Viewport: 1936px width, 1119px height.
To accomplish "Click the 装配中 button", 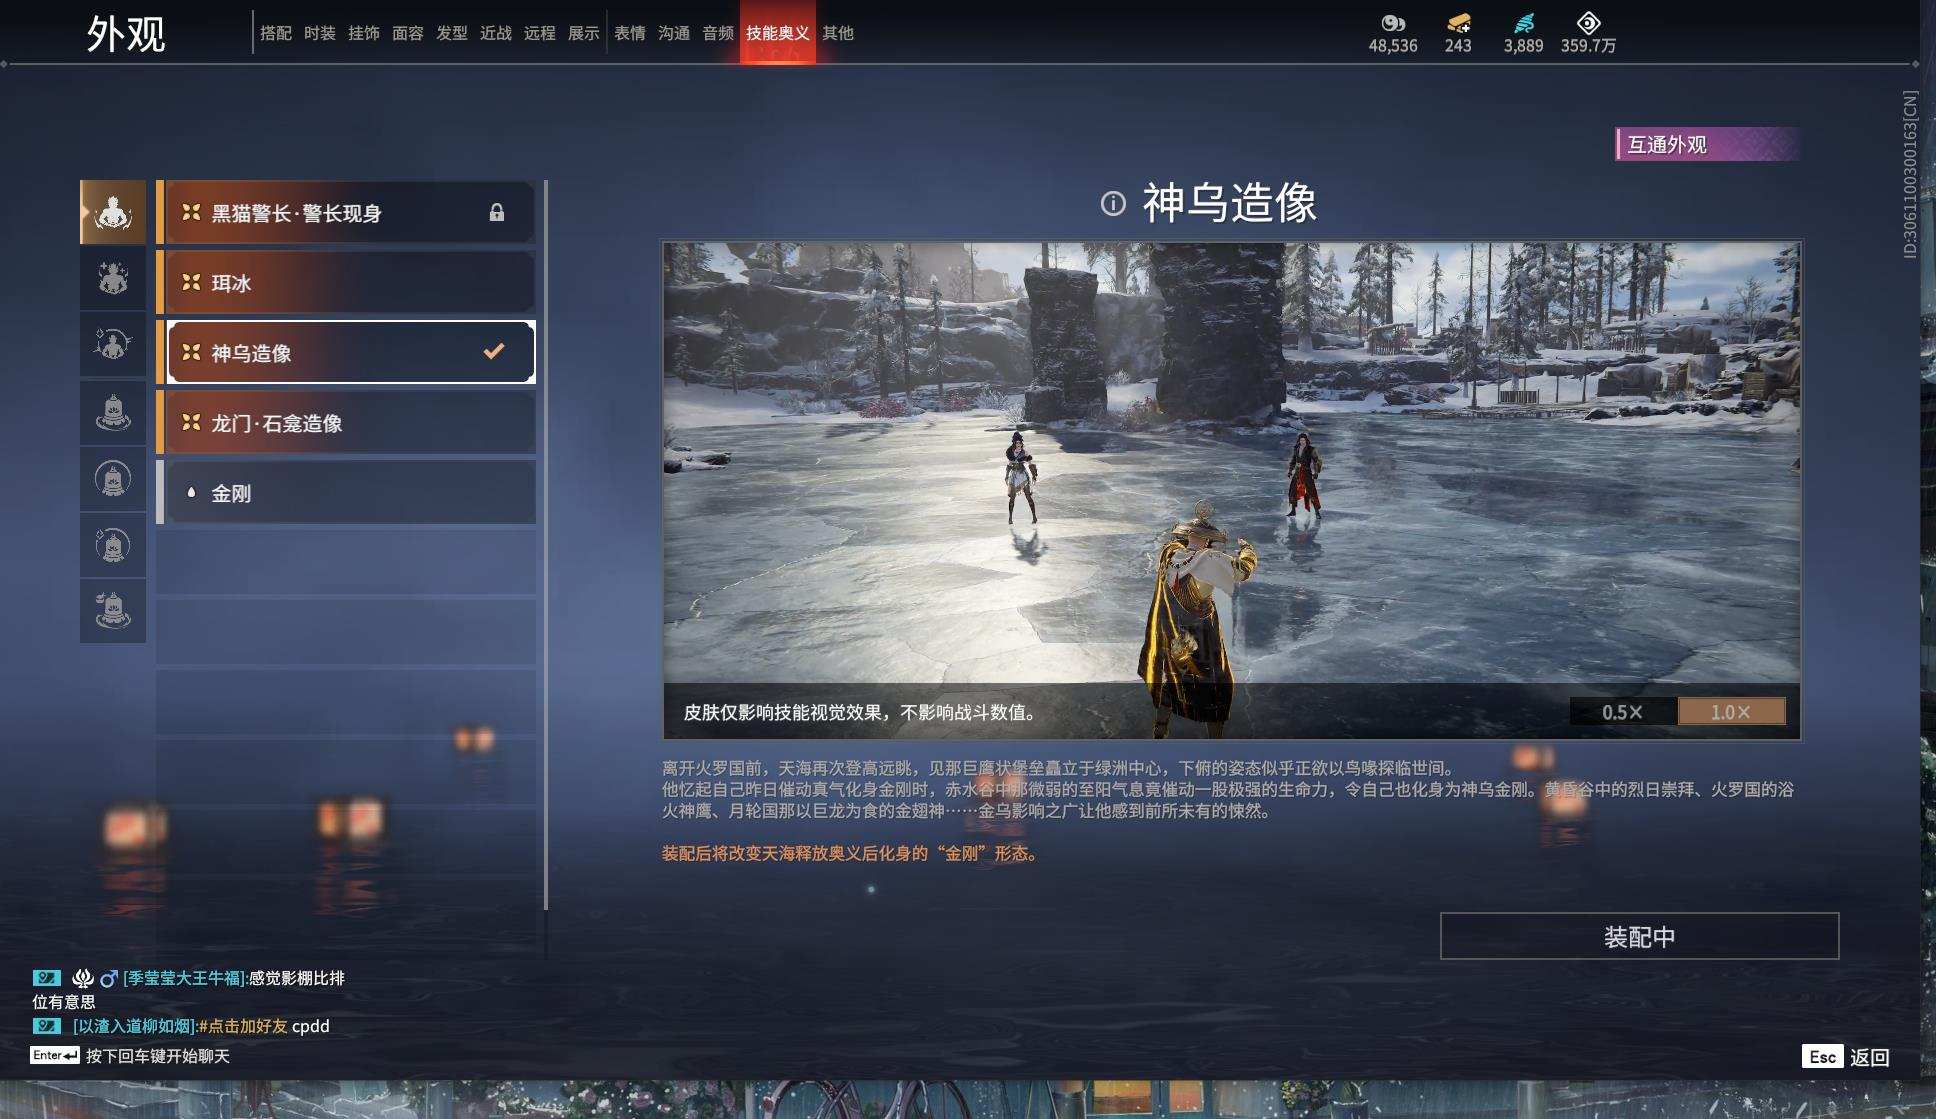I will [1639, 936].
